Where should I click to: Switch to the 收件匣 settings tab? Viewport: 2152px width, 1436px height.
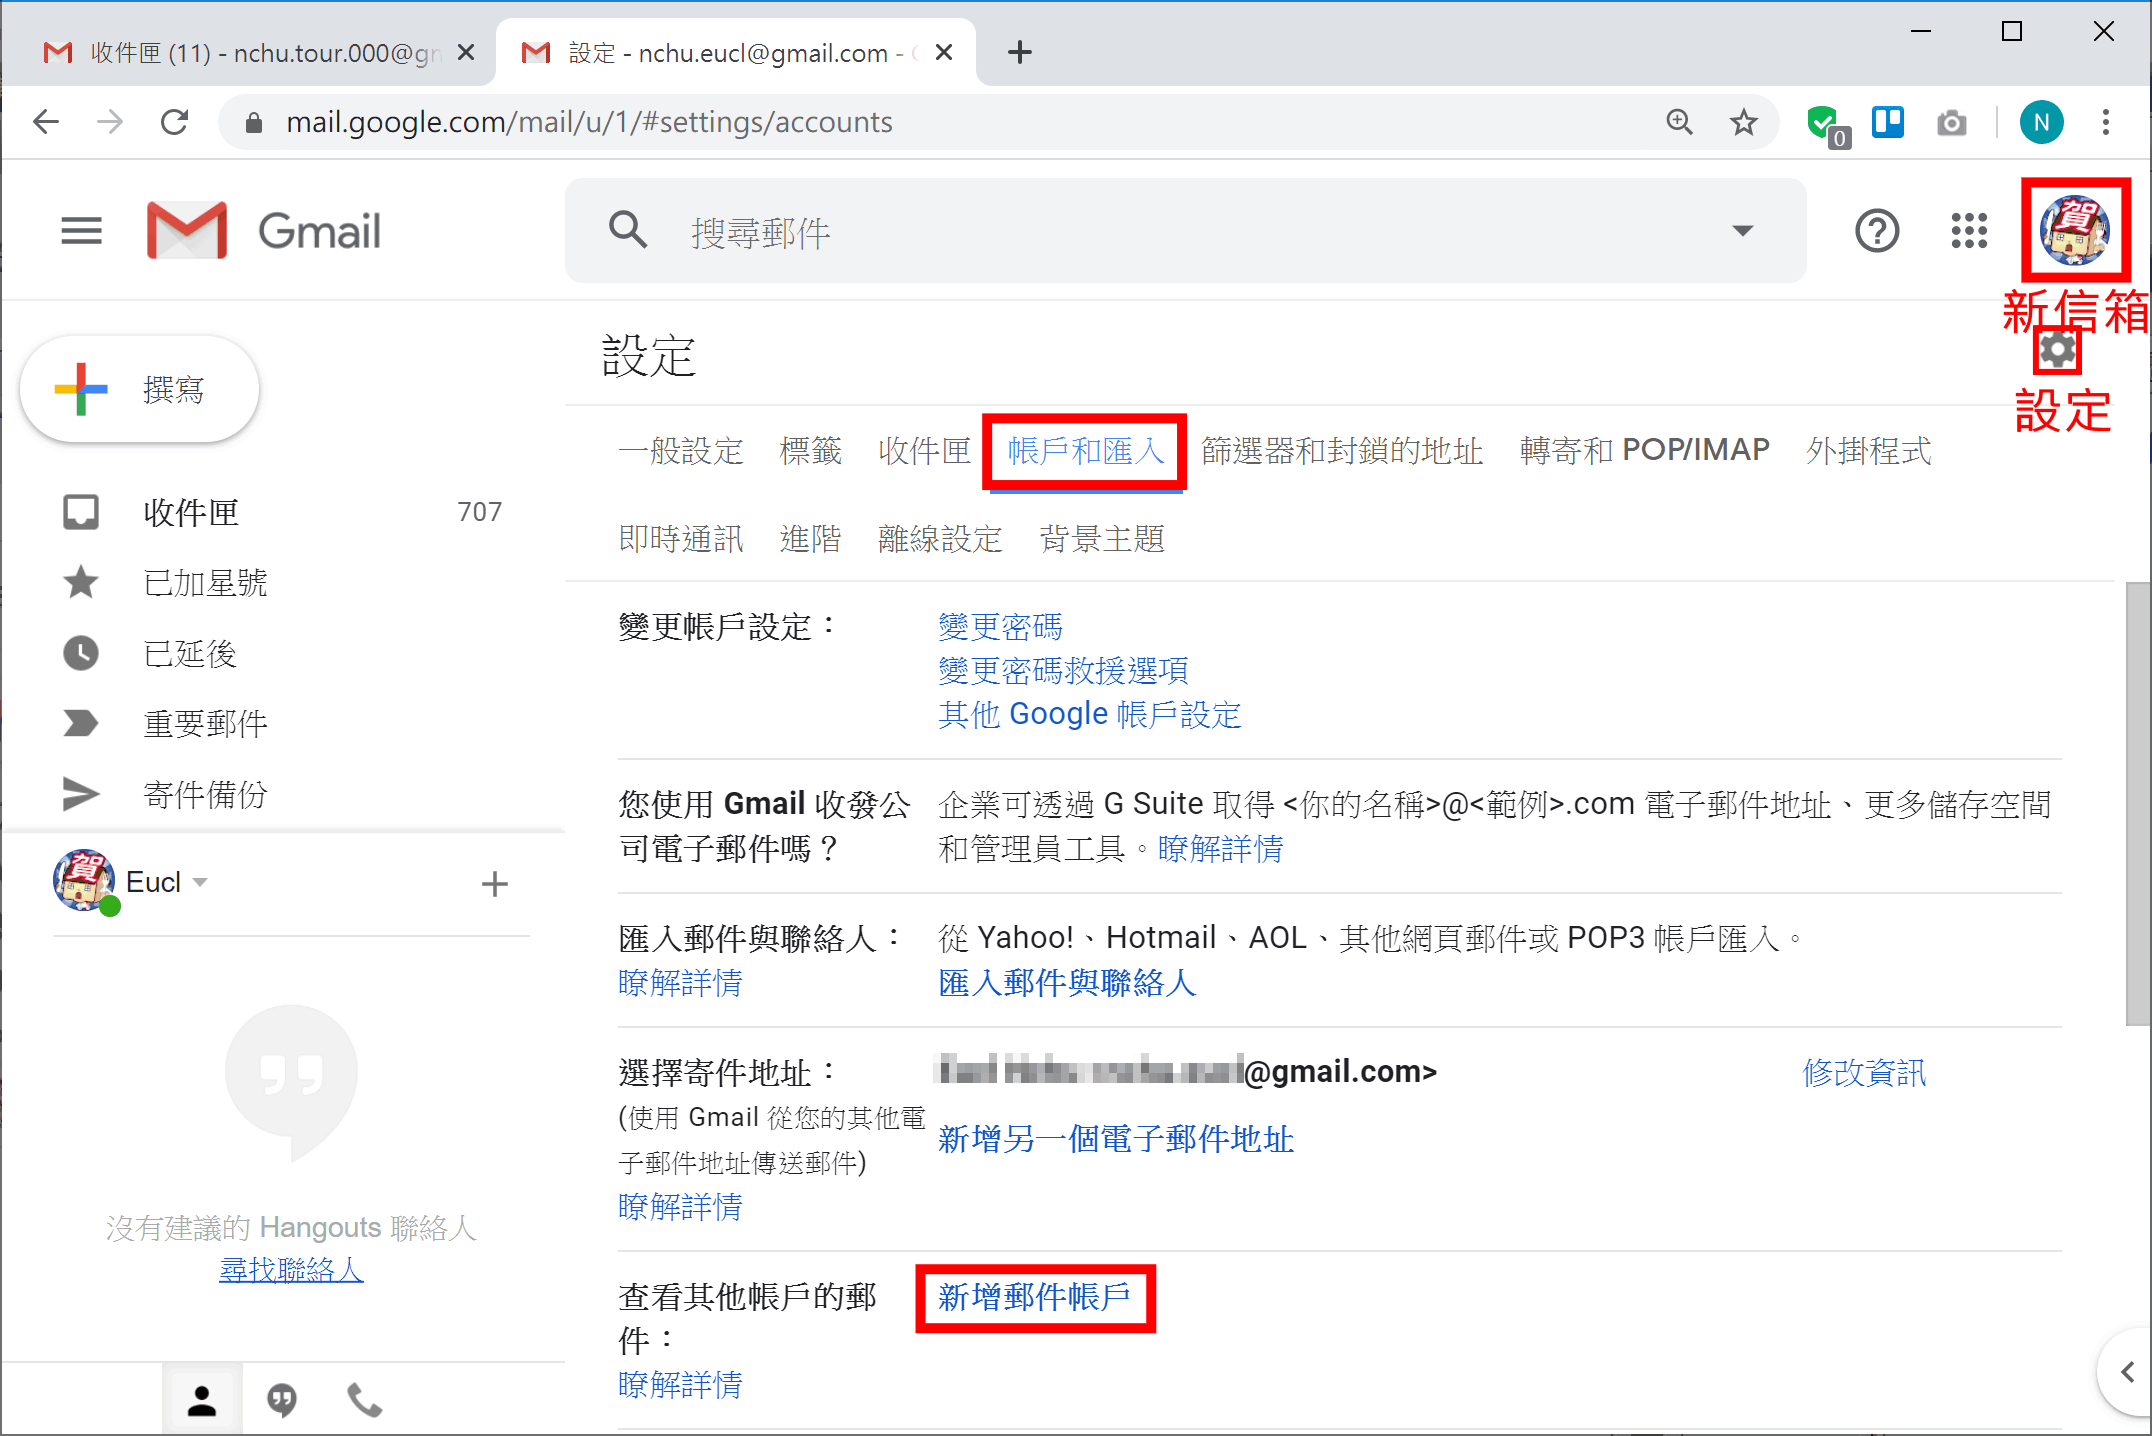tap(925, 451)
